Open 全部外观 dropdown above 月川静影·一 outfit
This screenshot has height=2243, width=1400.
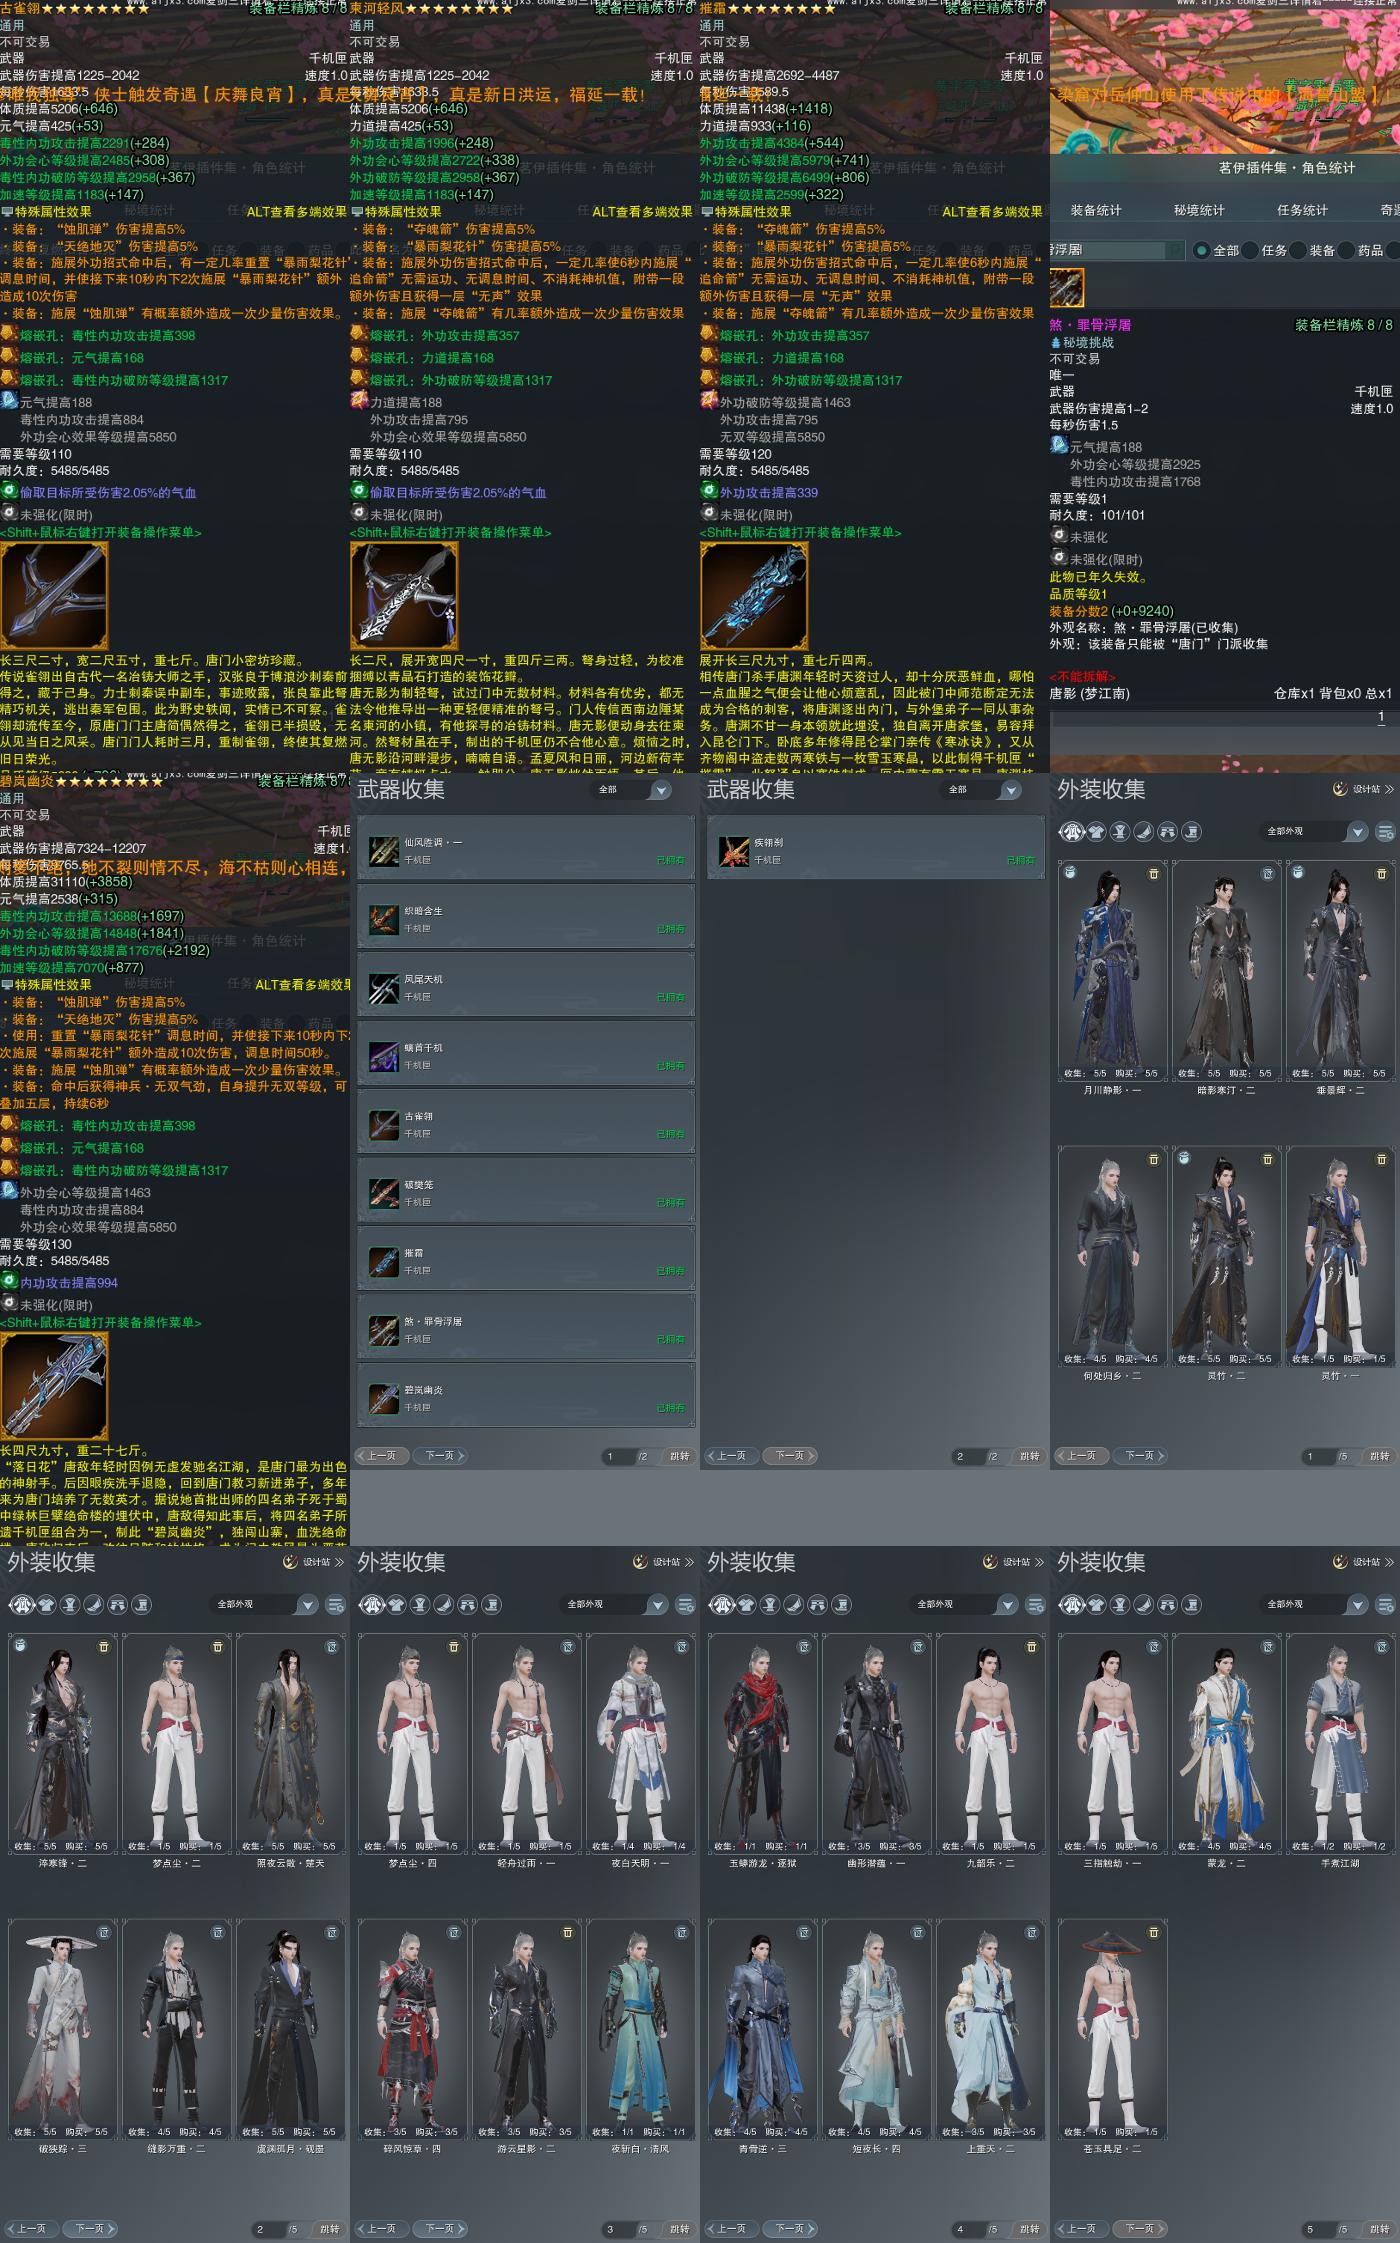(1314, 831)
